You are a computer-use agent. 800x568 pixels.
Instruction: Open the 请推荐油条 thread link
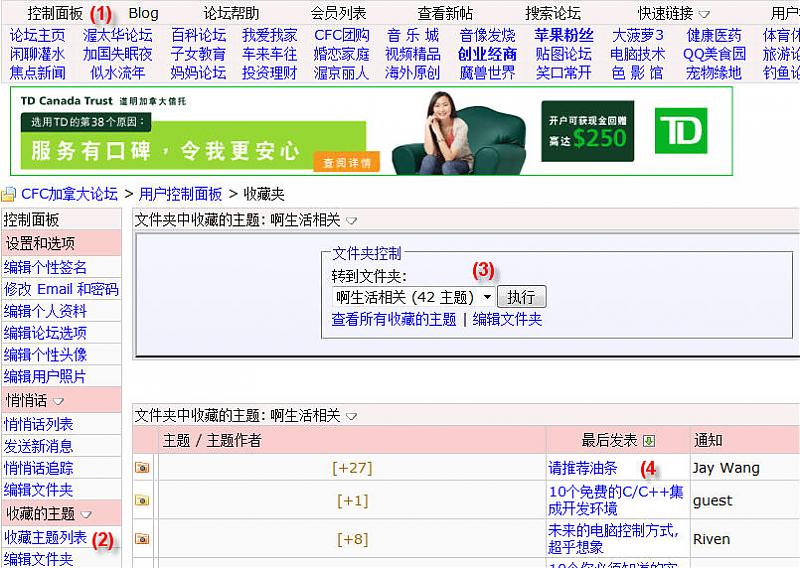583,468
